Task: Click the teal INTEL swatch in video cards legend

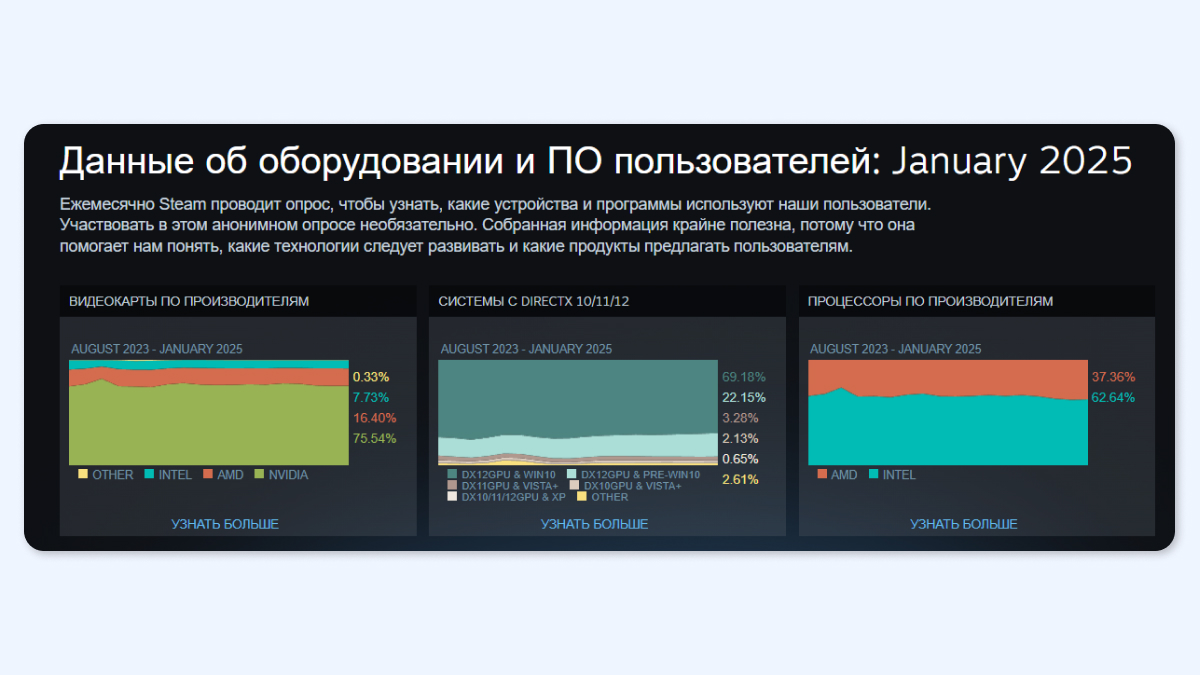Action: 149,474
